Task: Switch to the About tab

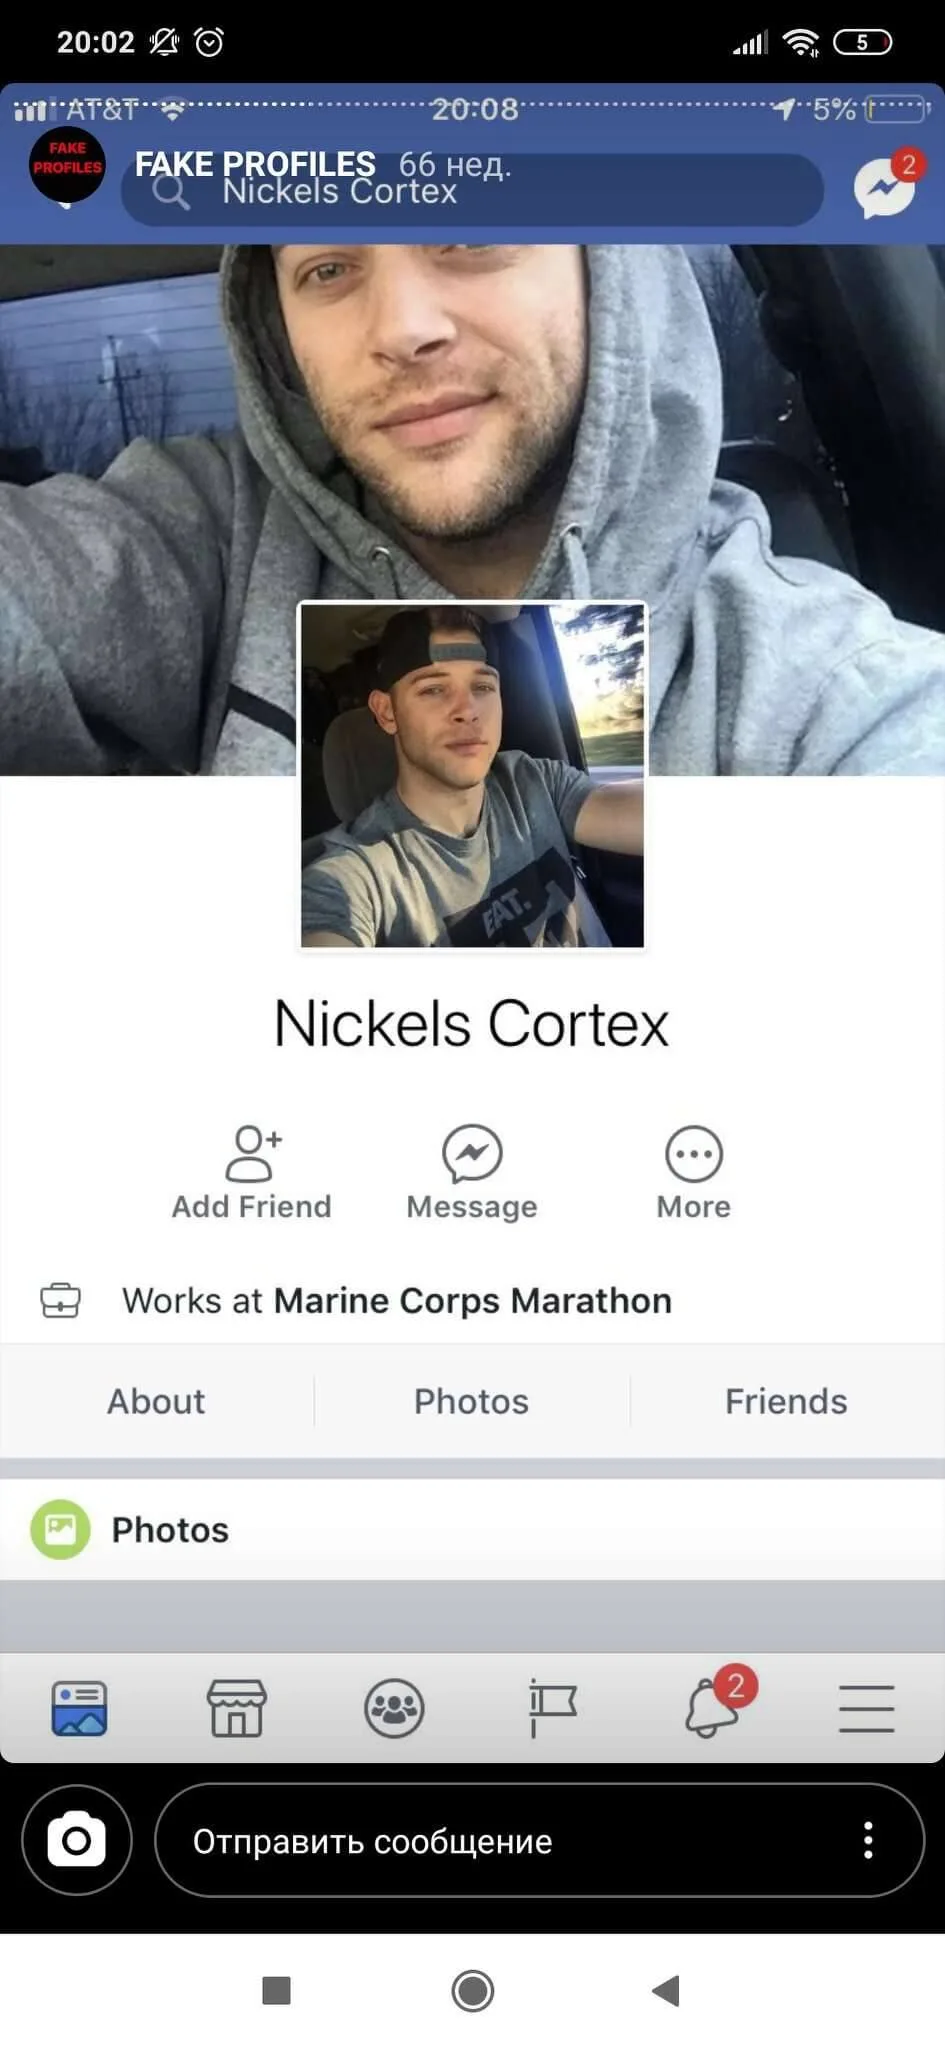Action: coord(156,1401)
